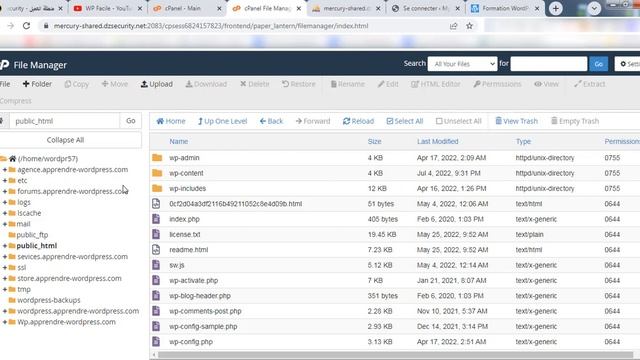Open /home/wordpr57 root in tree
Image resolution: width=640 pixels, height=360 pixels.
pos(48,159)
